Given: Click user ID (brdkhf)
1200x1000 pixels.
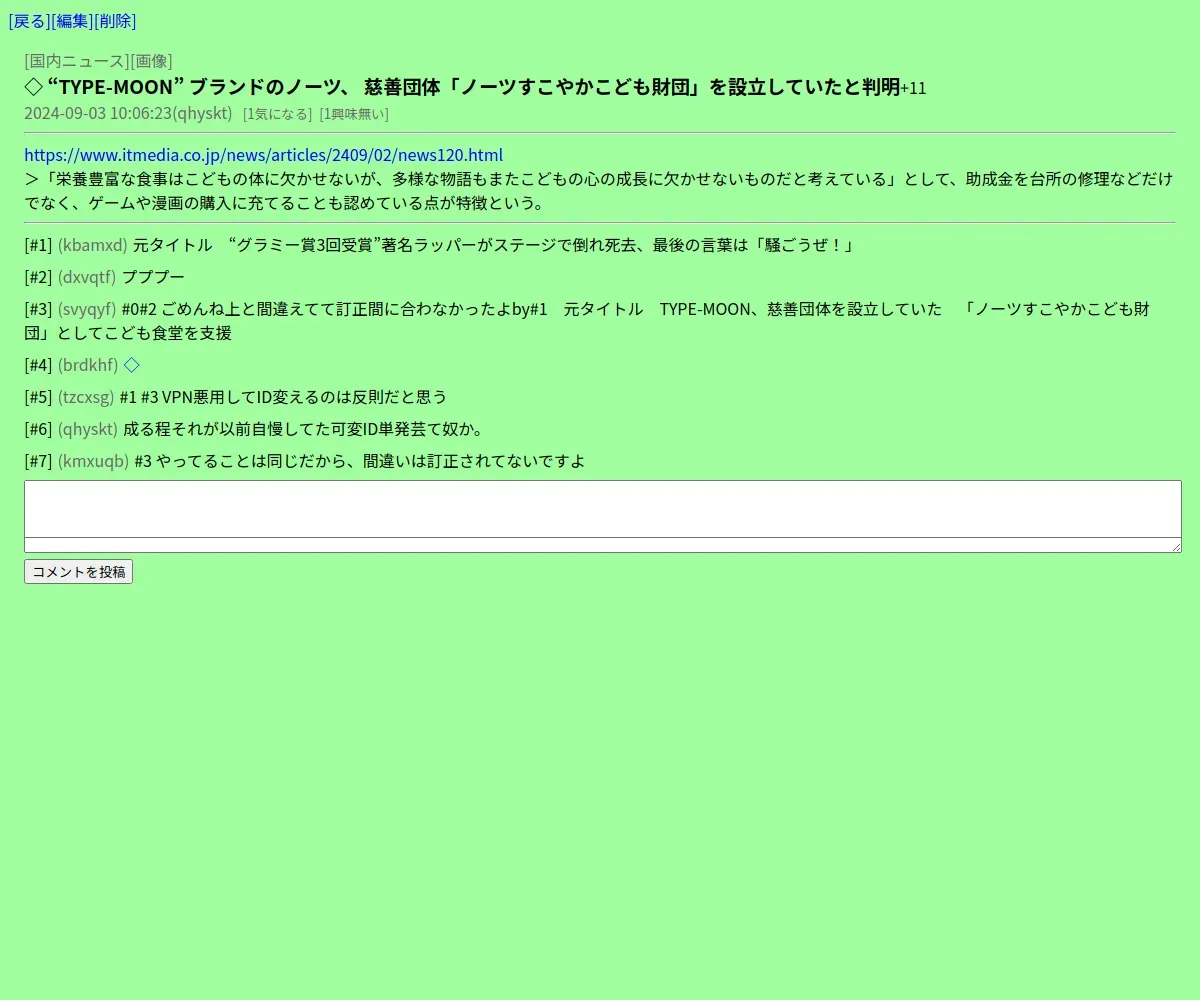Looking at the screenshot, I should [88, 365].
